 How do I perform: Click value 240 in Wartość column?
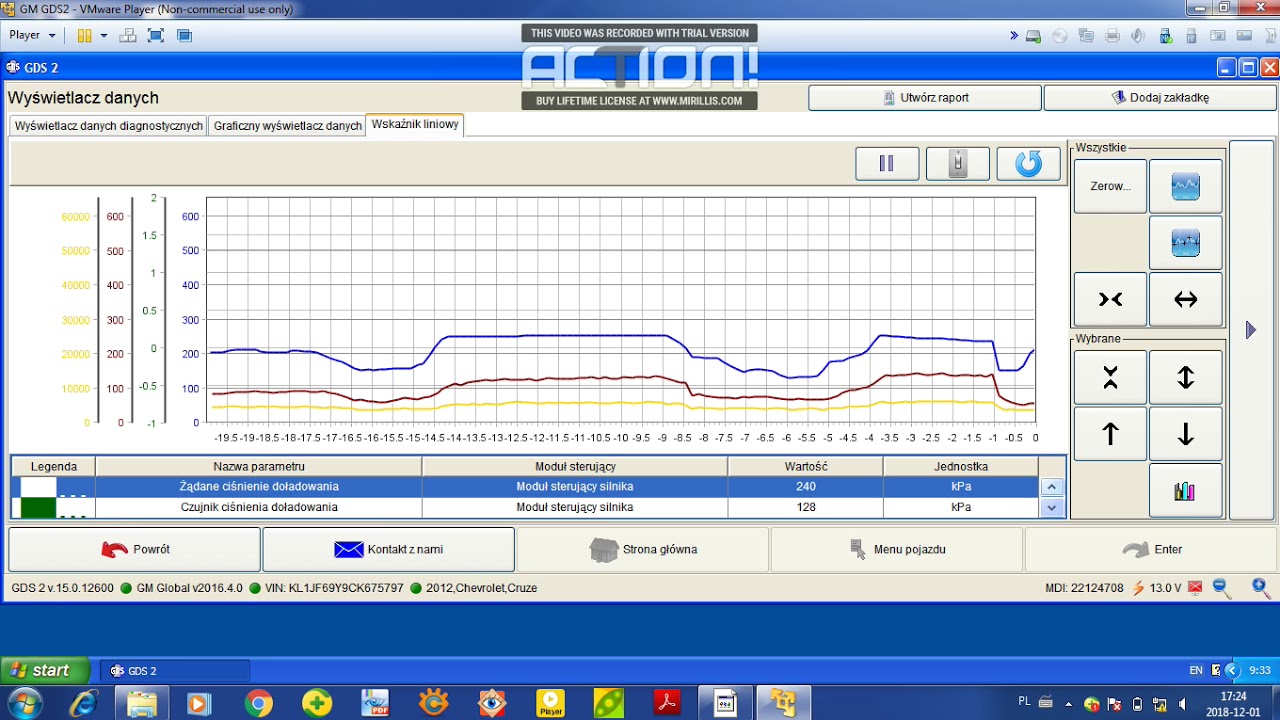pos(806,487)
